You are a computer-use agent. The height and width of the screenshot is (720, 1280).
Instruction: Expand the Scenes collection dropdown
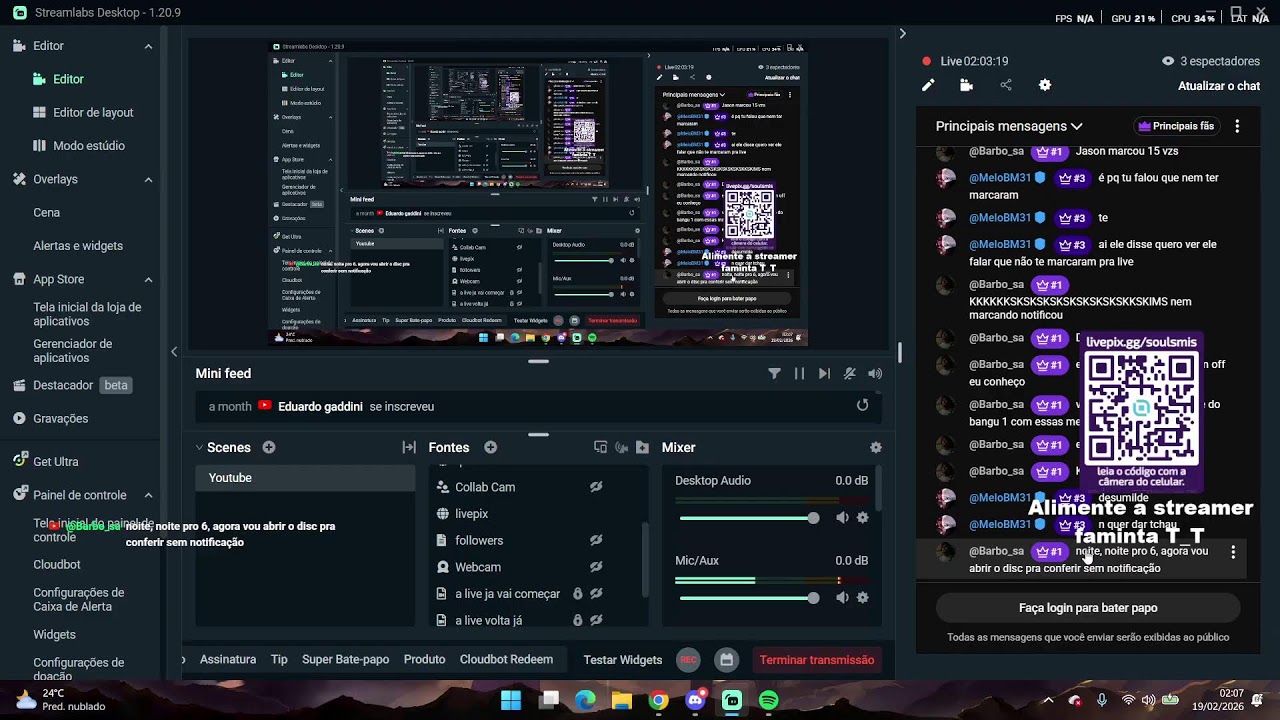tap(199, 447)
